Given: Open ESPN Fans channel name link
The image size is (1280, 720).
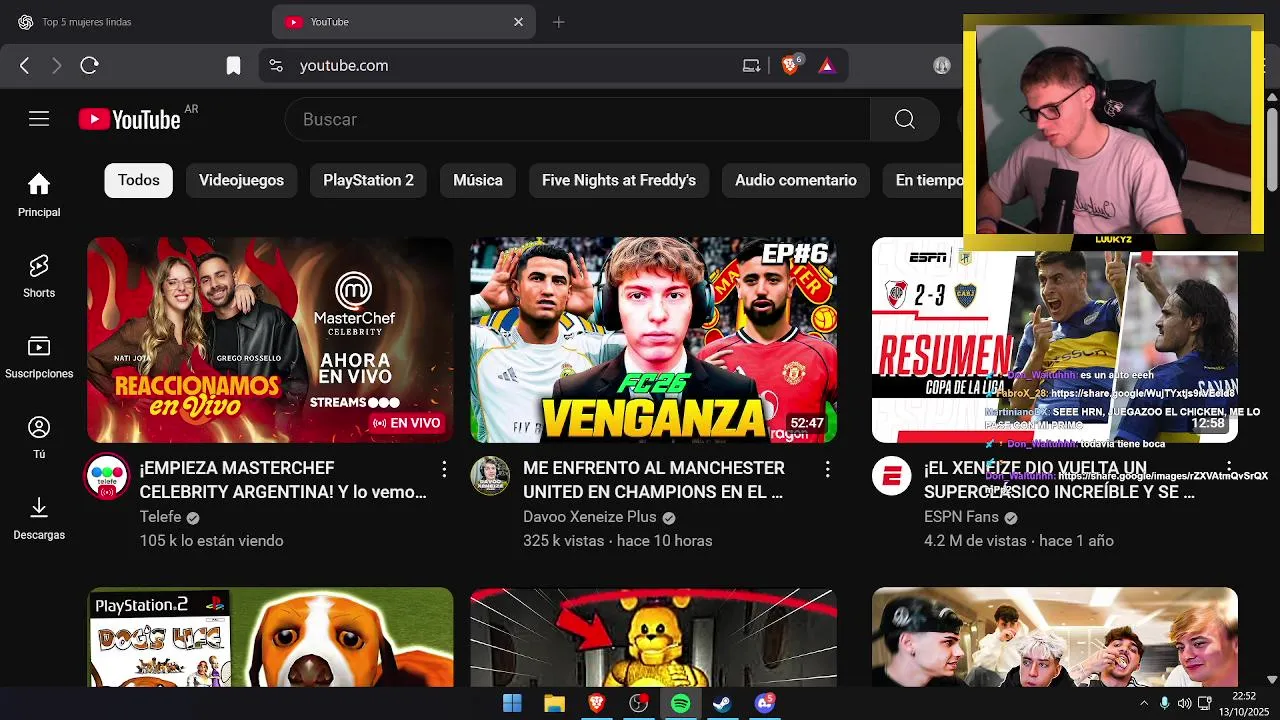Looking at the screenshot, I should coord(961,517).
